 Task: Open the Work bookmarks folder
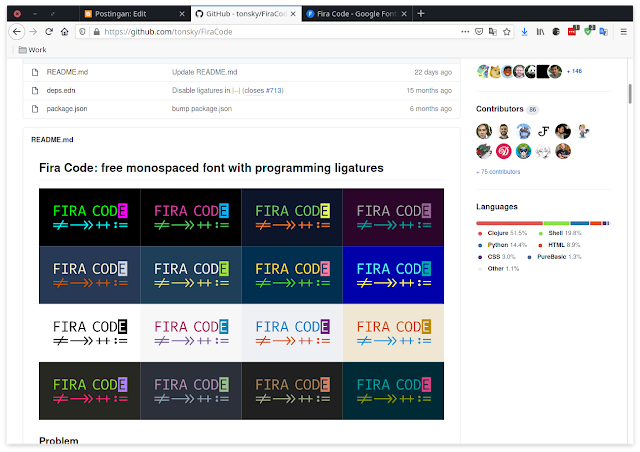pos(33,50)
